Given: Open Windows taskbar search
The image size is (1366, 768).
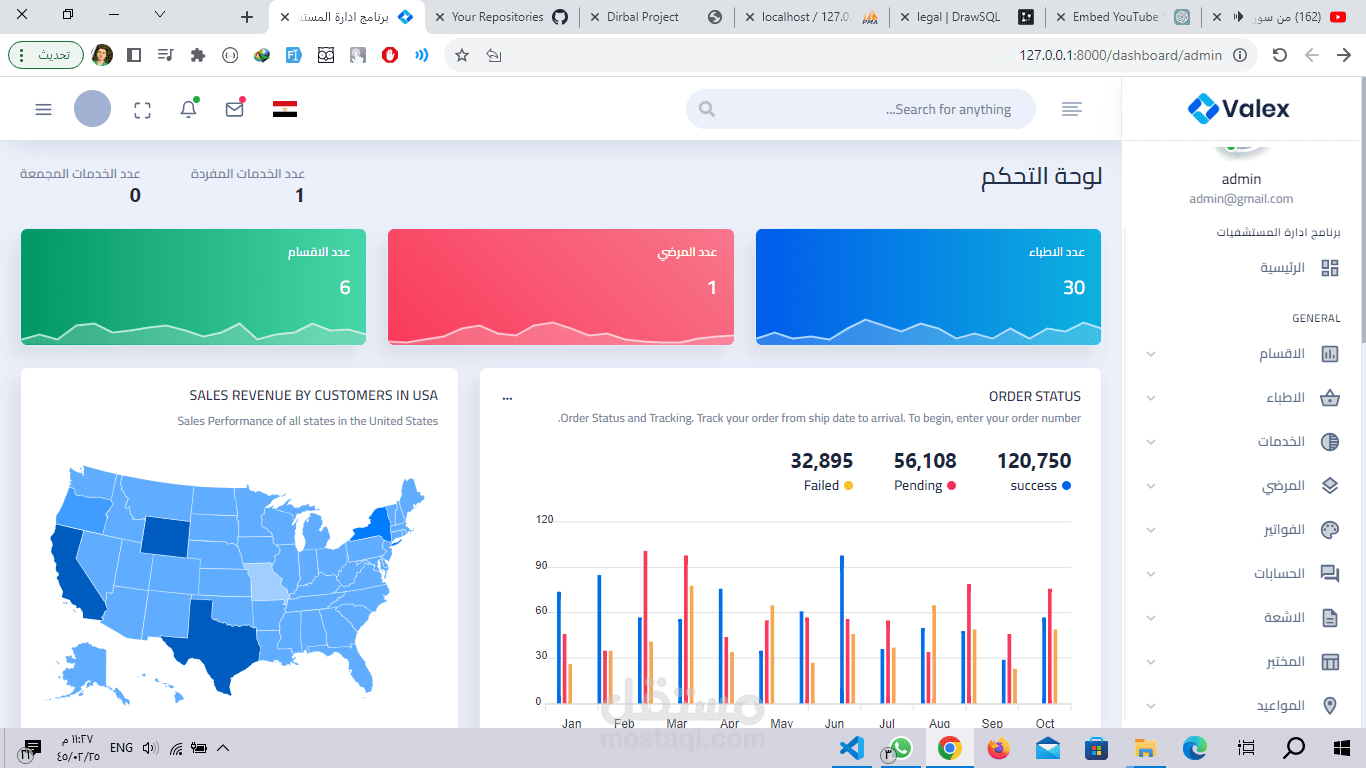Looking at the screenshot, I should click(1294, 747).
